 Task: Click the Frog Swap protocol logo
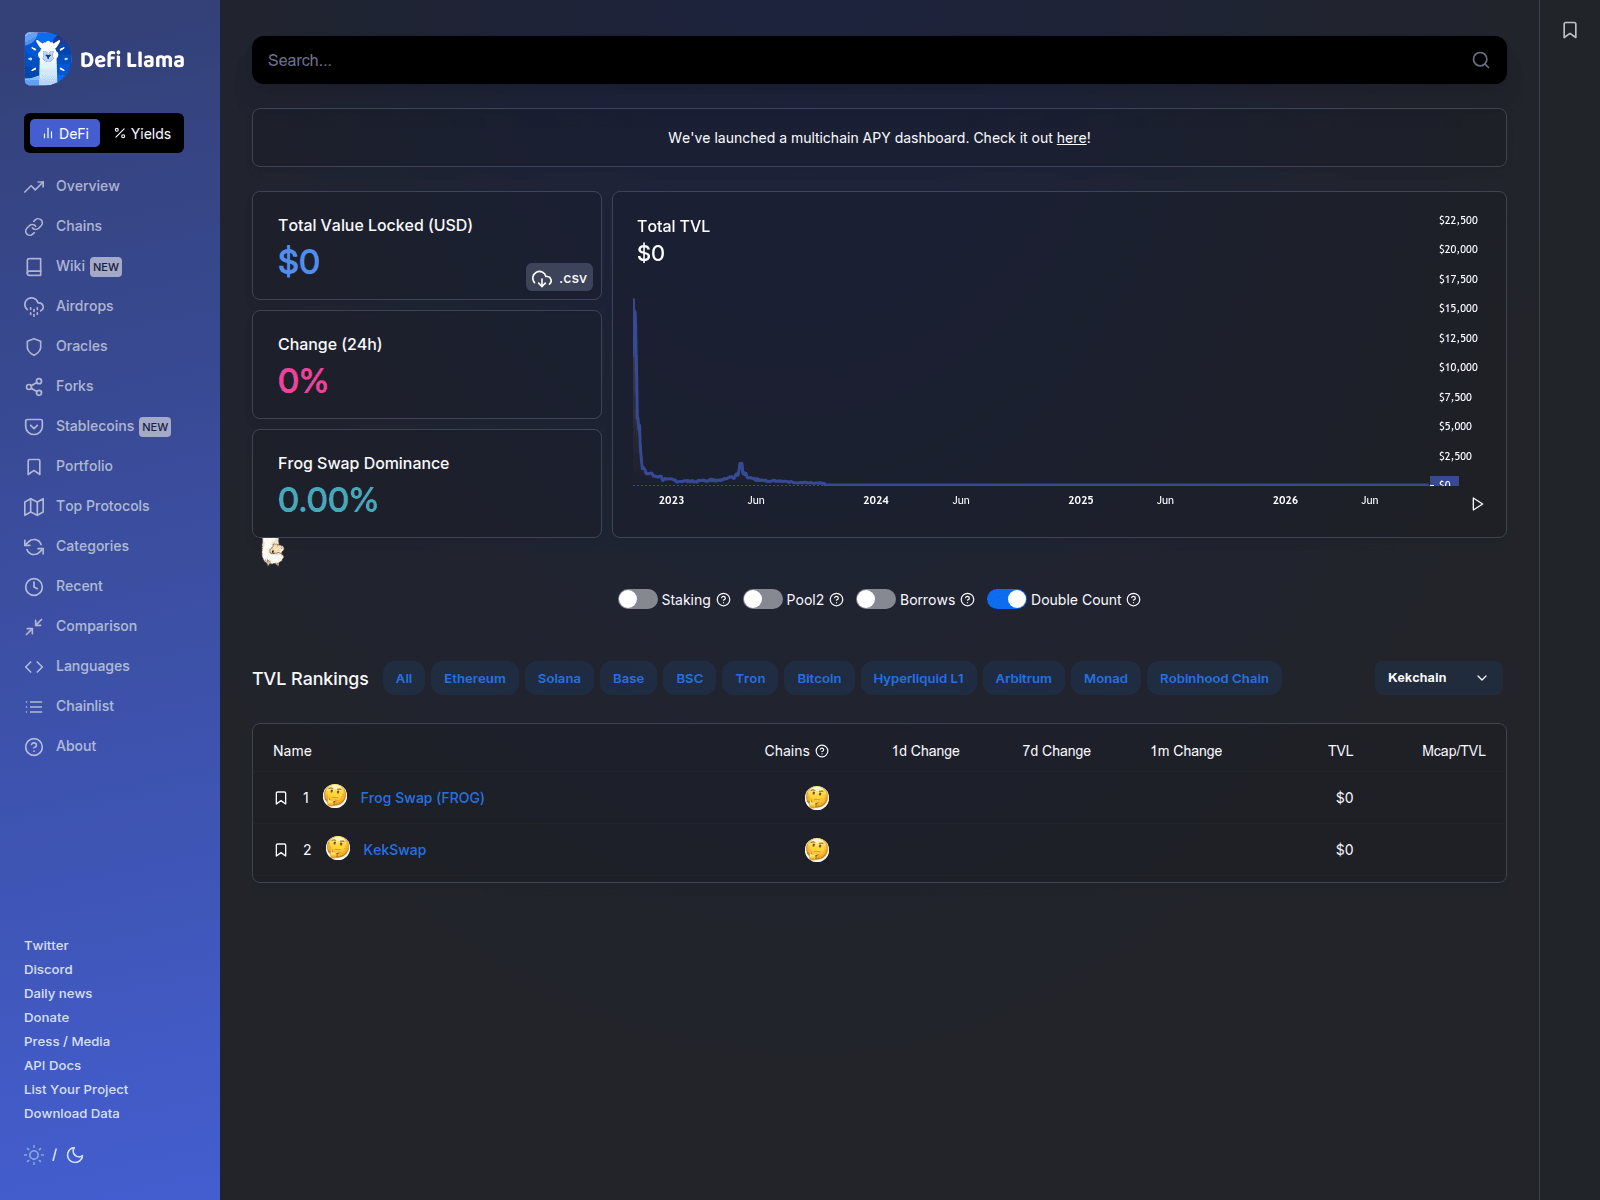[335, 797]
